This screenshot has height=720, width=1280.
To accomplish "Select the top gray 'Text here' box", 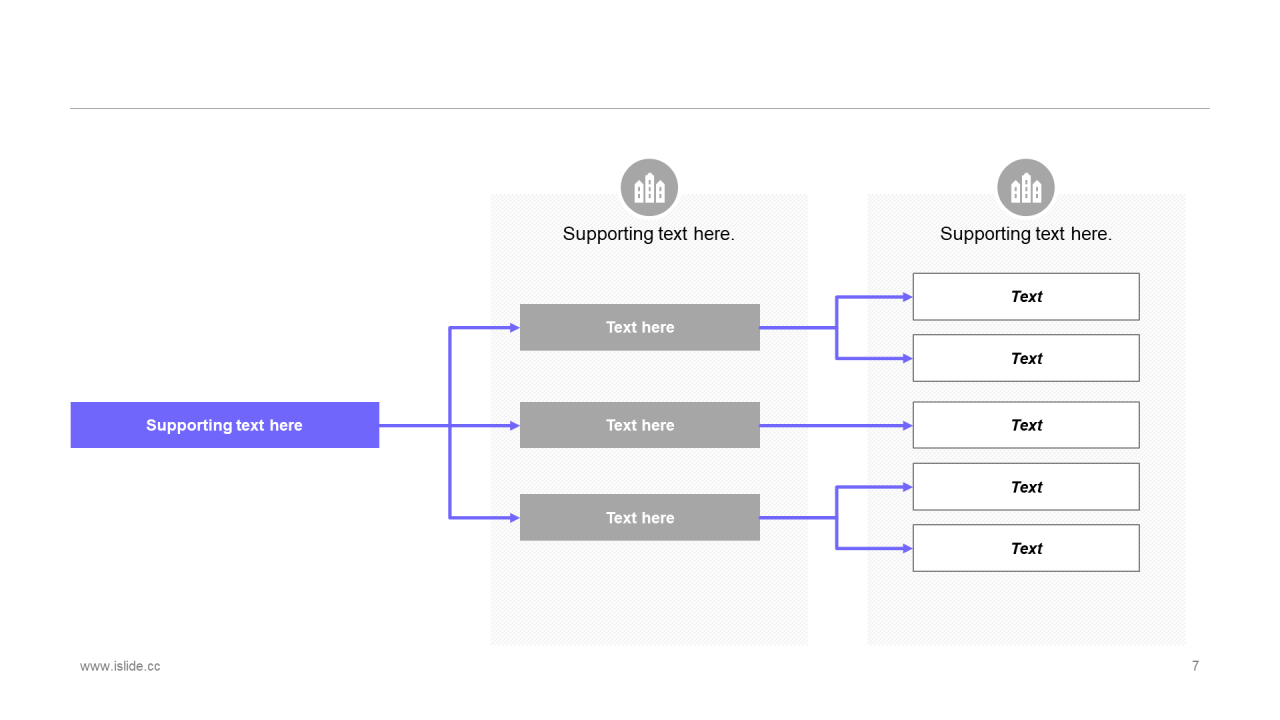I will (640, 327).
